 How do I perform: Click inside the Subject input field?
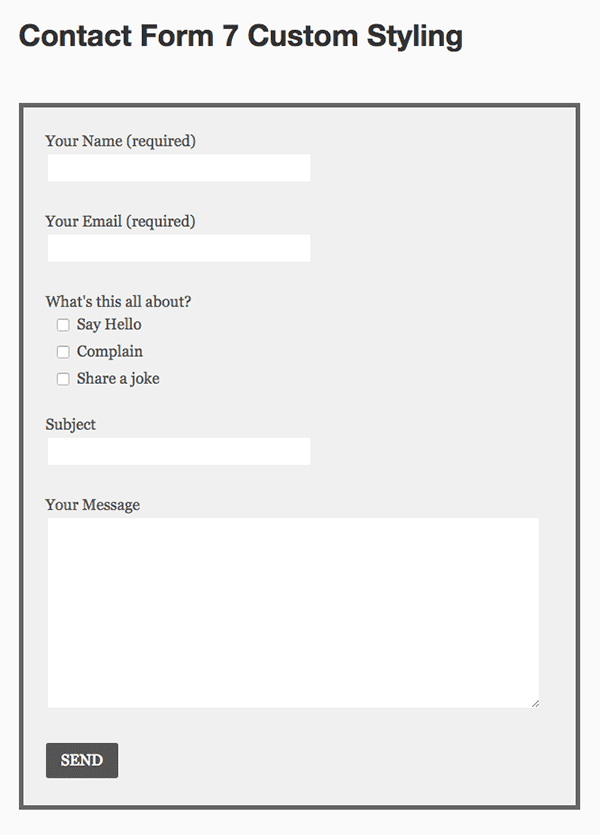(178, 451)
